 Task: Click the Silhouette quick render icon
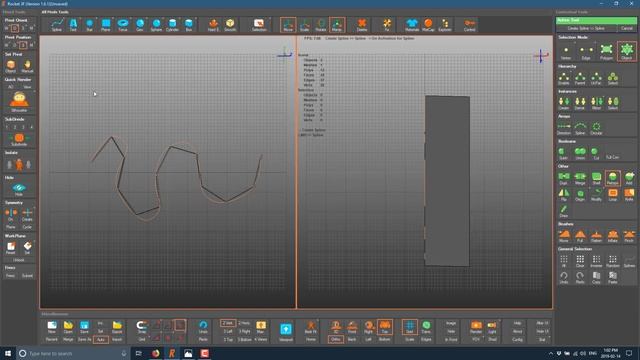(19, 101)
